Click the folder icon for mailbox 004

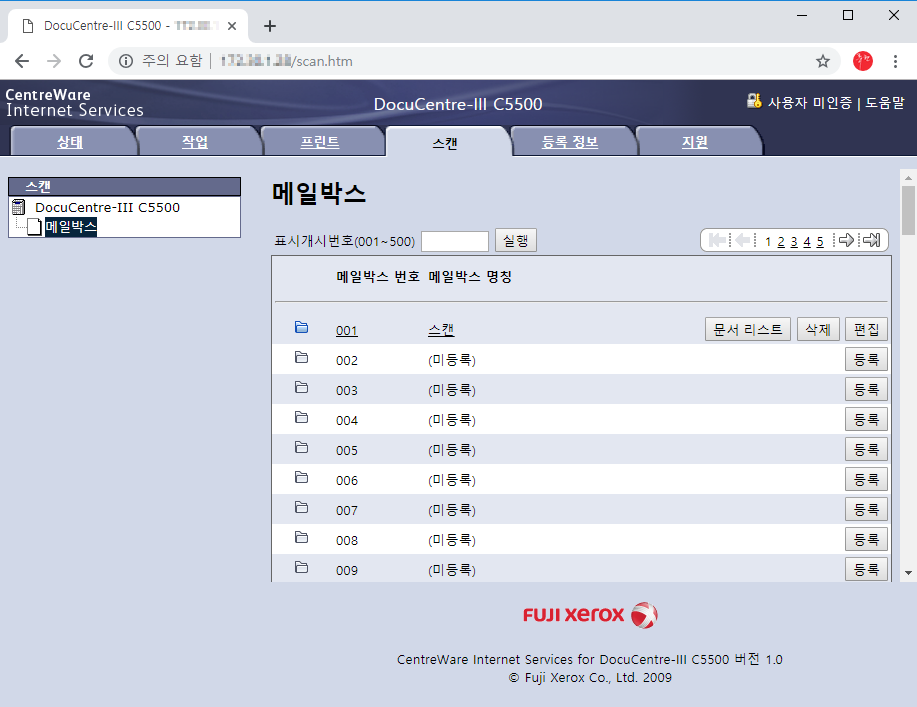click(x=301, y=418)
